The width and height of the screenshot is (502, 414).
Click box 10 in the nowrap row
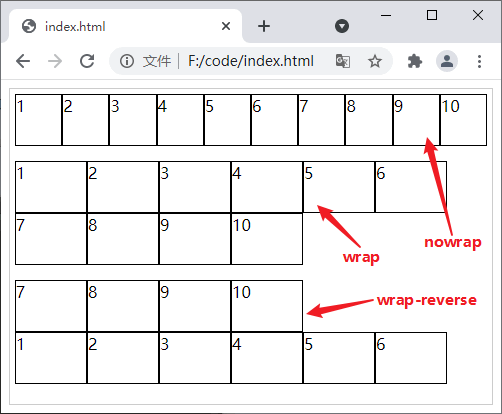pyautogui.click(x=463, y=120)
